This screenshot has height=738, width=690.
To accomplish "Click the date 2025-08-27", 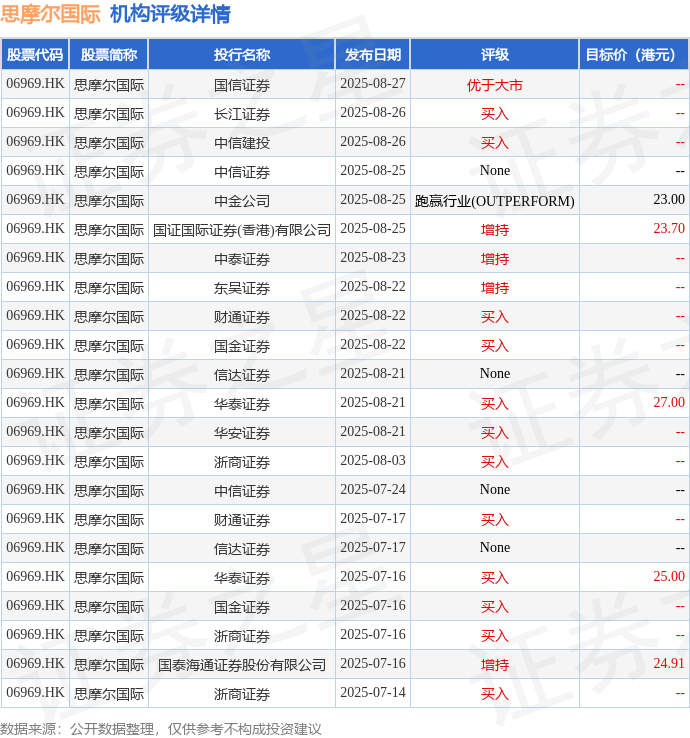I will 373,84.
